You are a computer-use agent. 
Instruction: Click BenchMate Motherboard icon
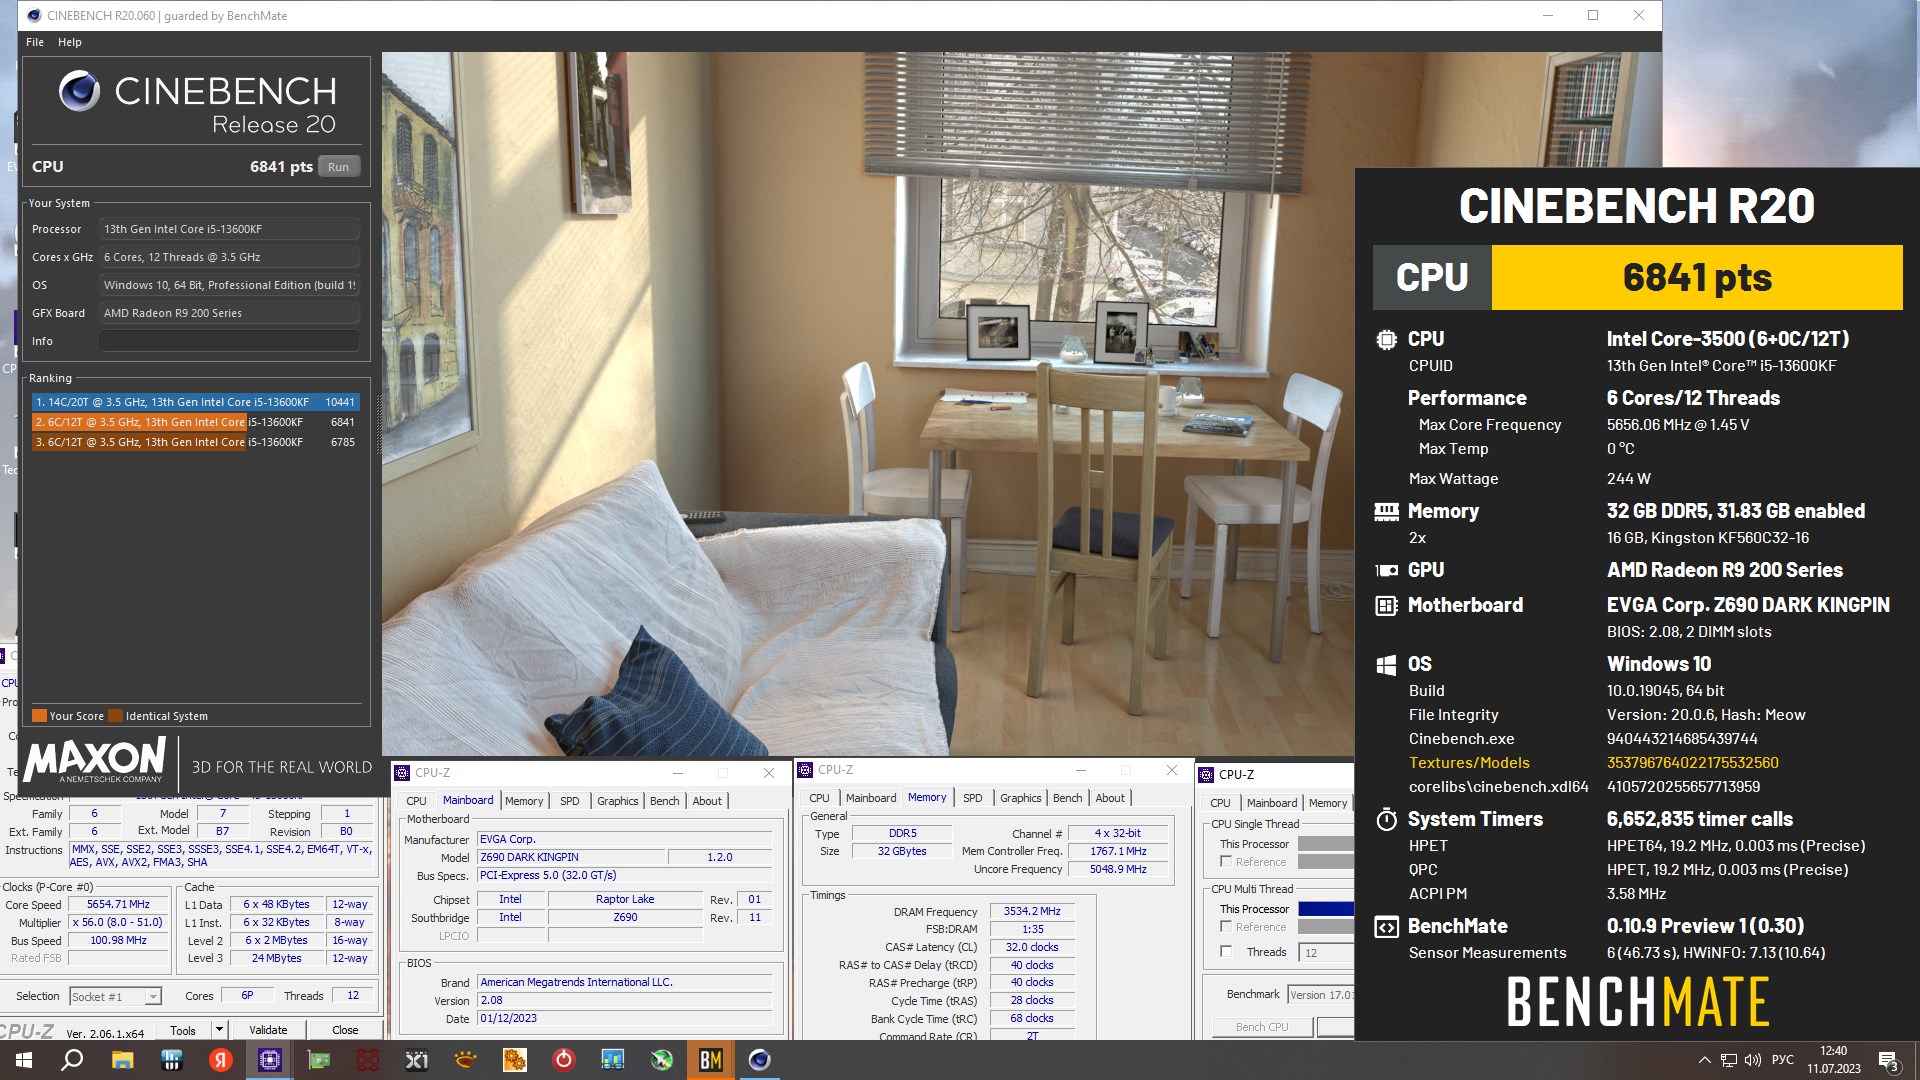(1386, 605)
